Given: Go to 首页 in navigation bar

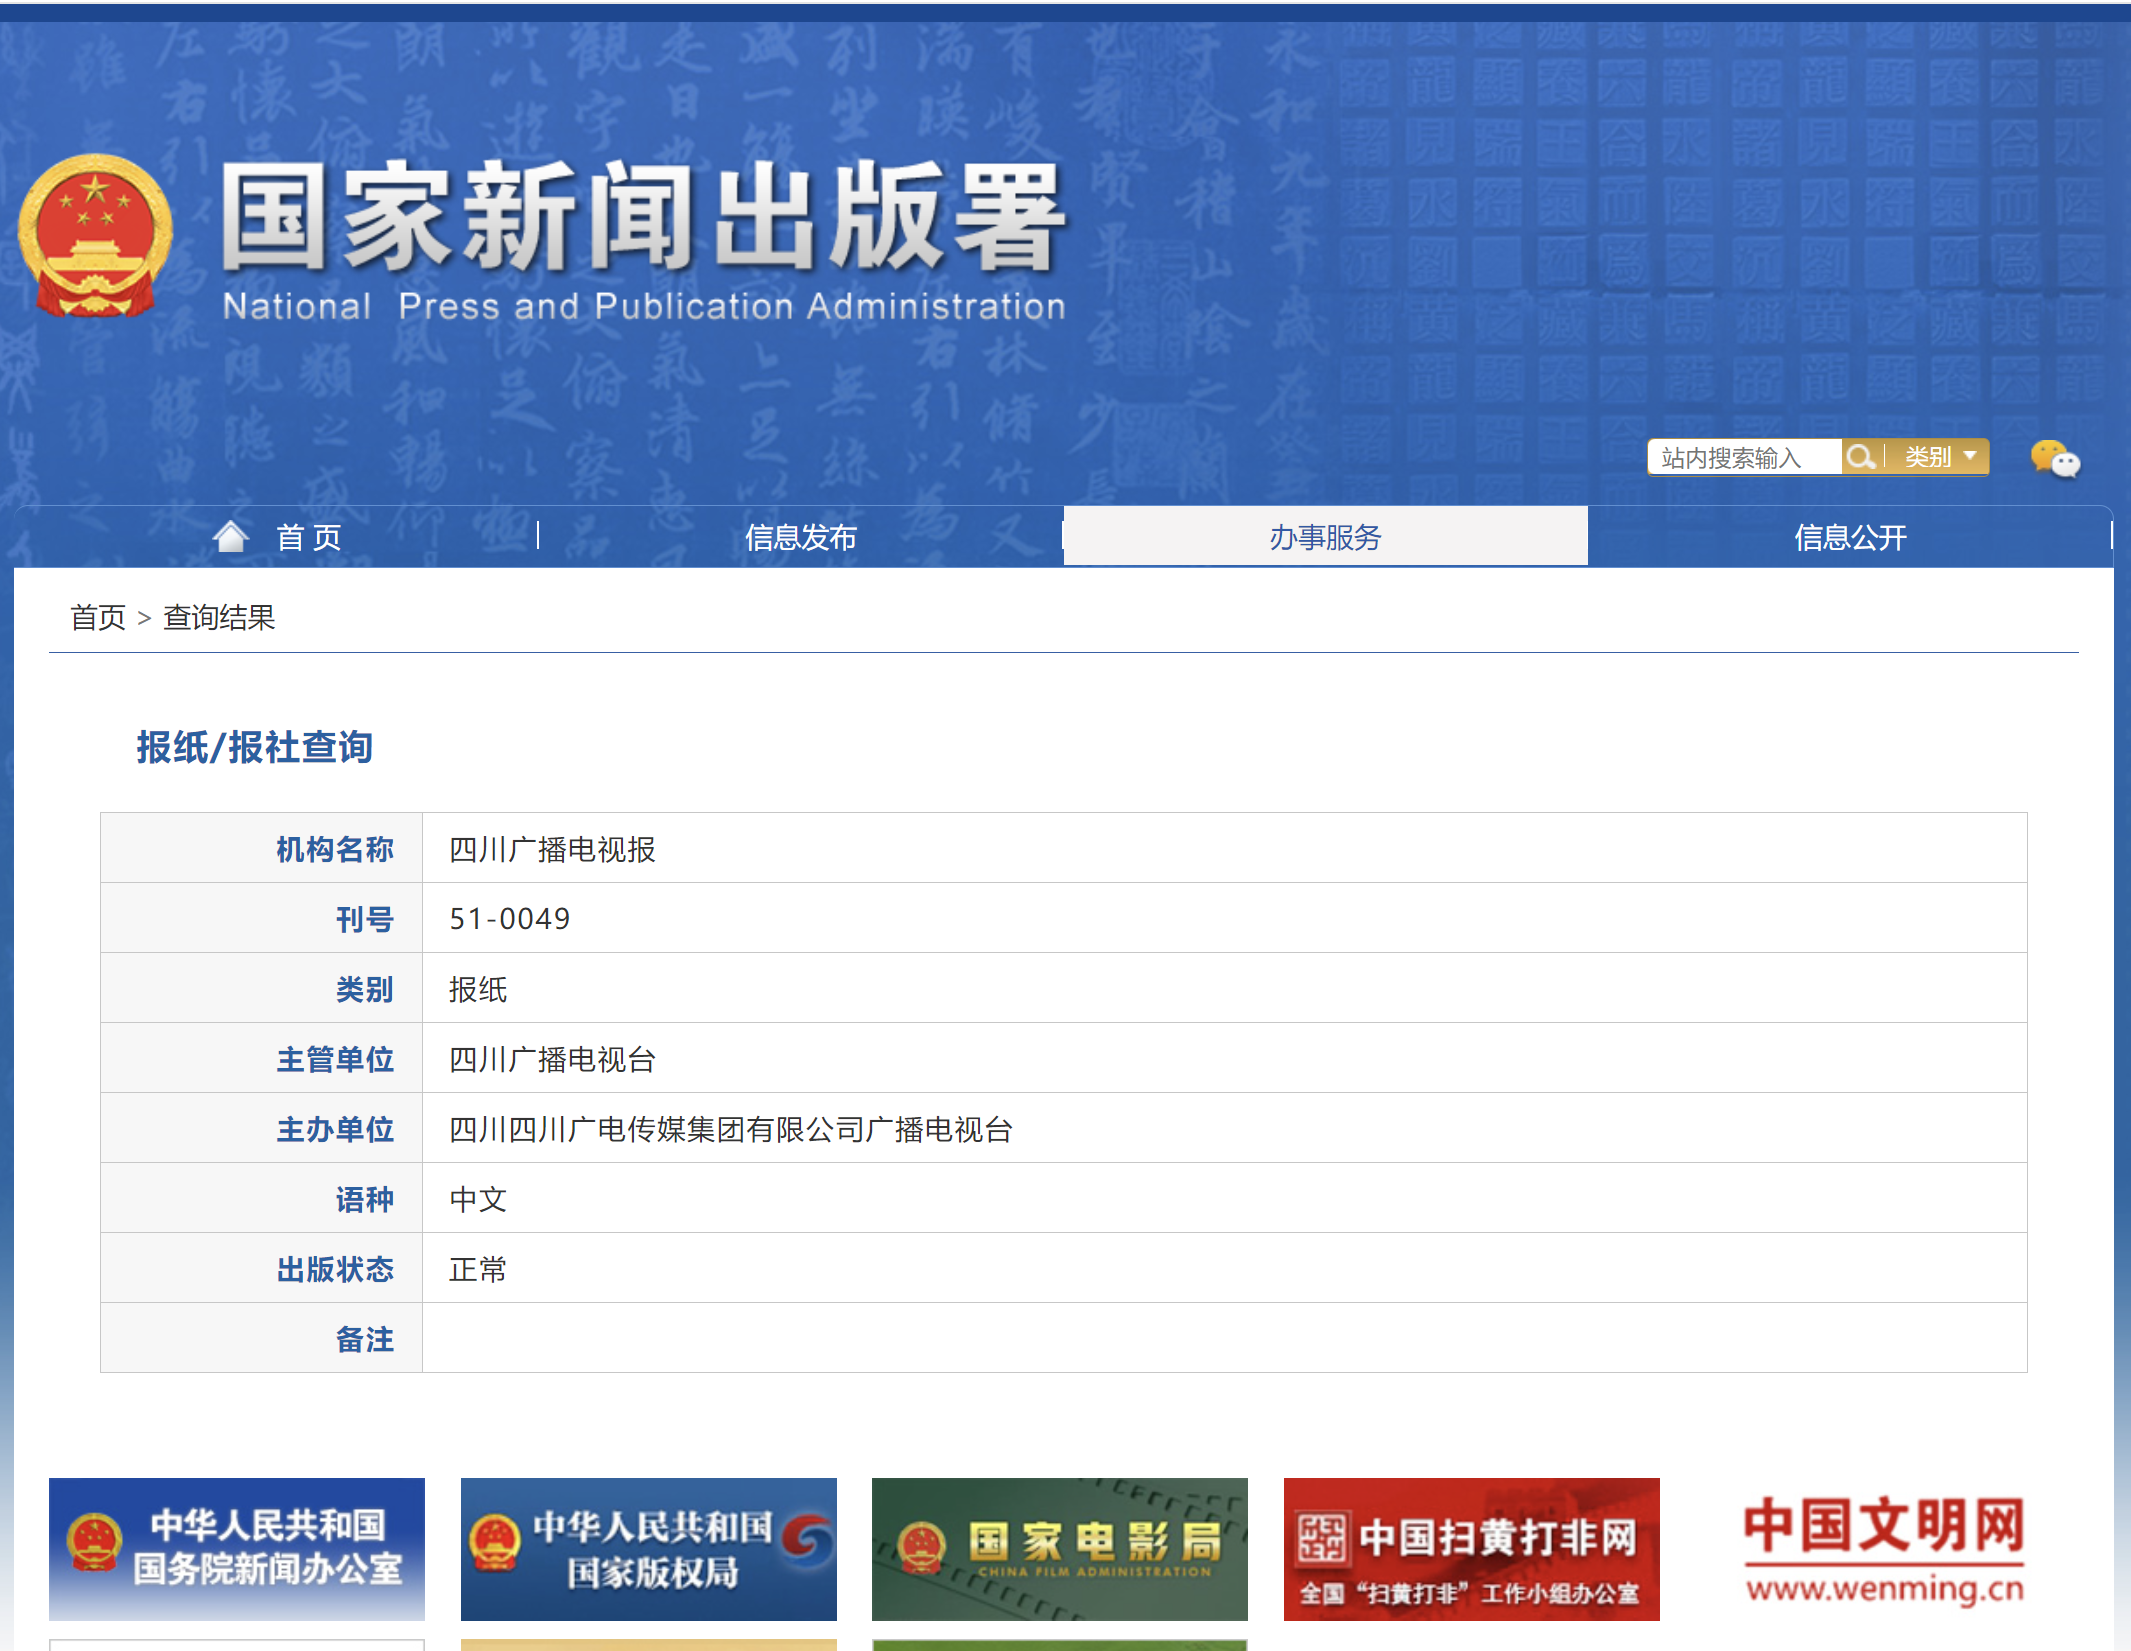Looking at the screenshot, I should pyautogui.click(x=308, y=537).
